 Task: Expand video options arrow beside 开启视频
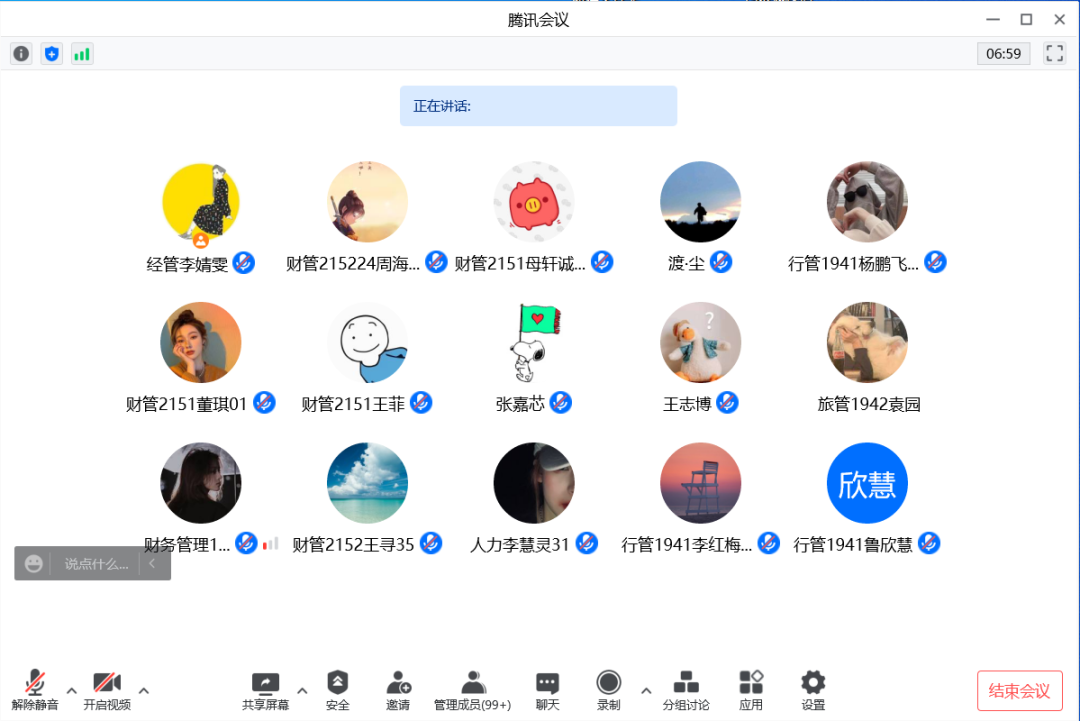coord(144,690)
